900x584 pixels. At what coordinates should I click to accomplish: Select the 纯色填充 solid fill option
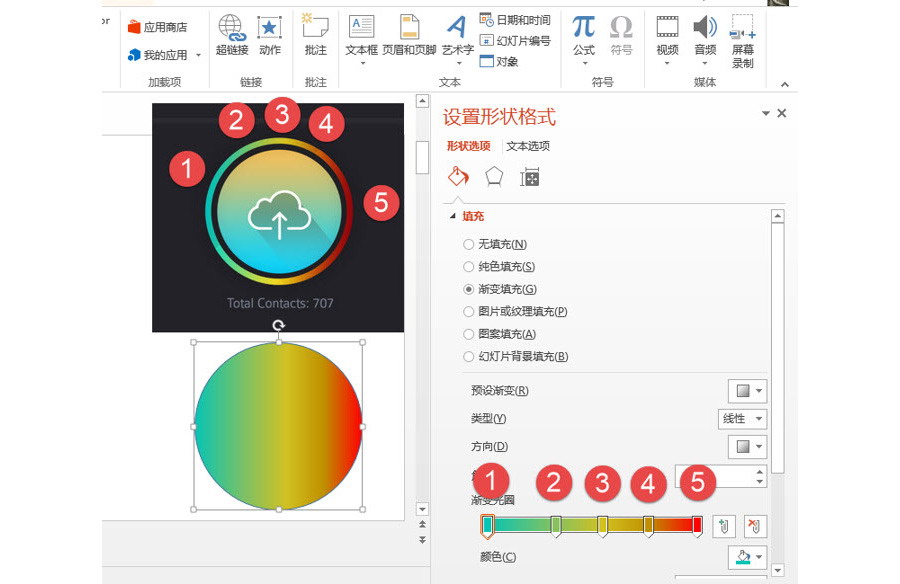pyautogui.click(x=469, y=267)
